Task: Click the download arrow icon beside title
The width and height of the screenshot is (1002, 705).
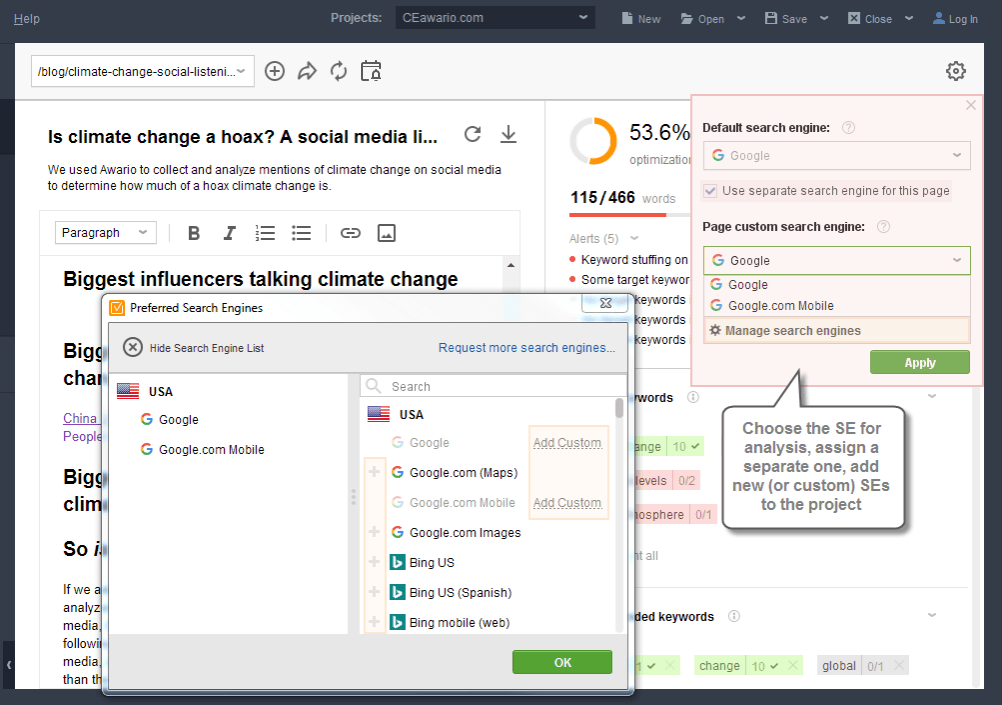Action: (508, 134)
